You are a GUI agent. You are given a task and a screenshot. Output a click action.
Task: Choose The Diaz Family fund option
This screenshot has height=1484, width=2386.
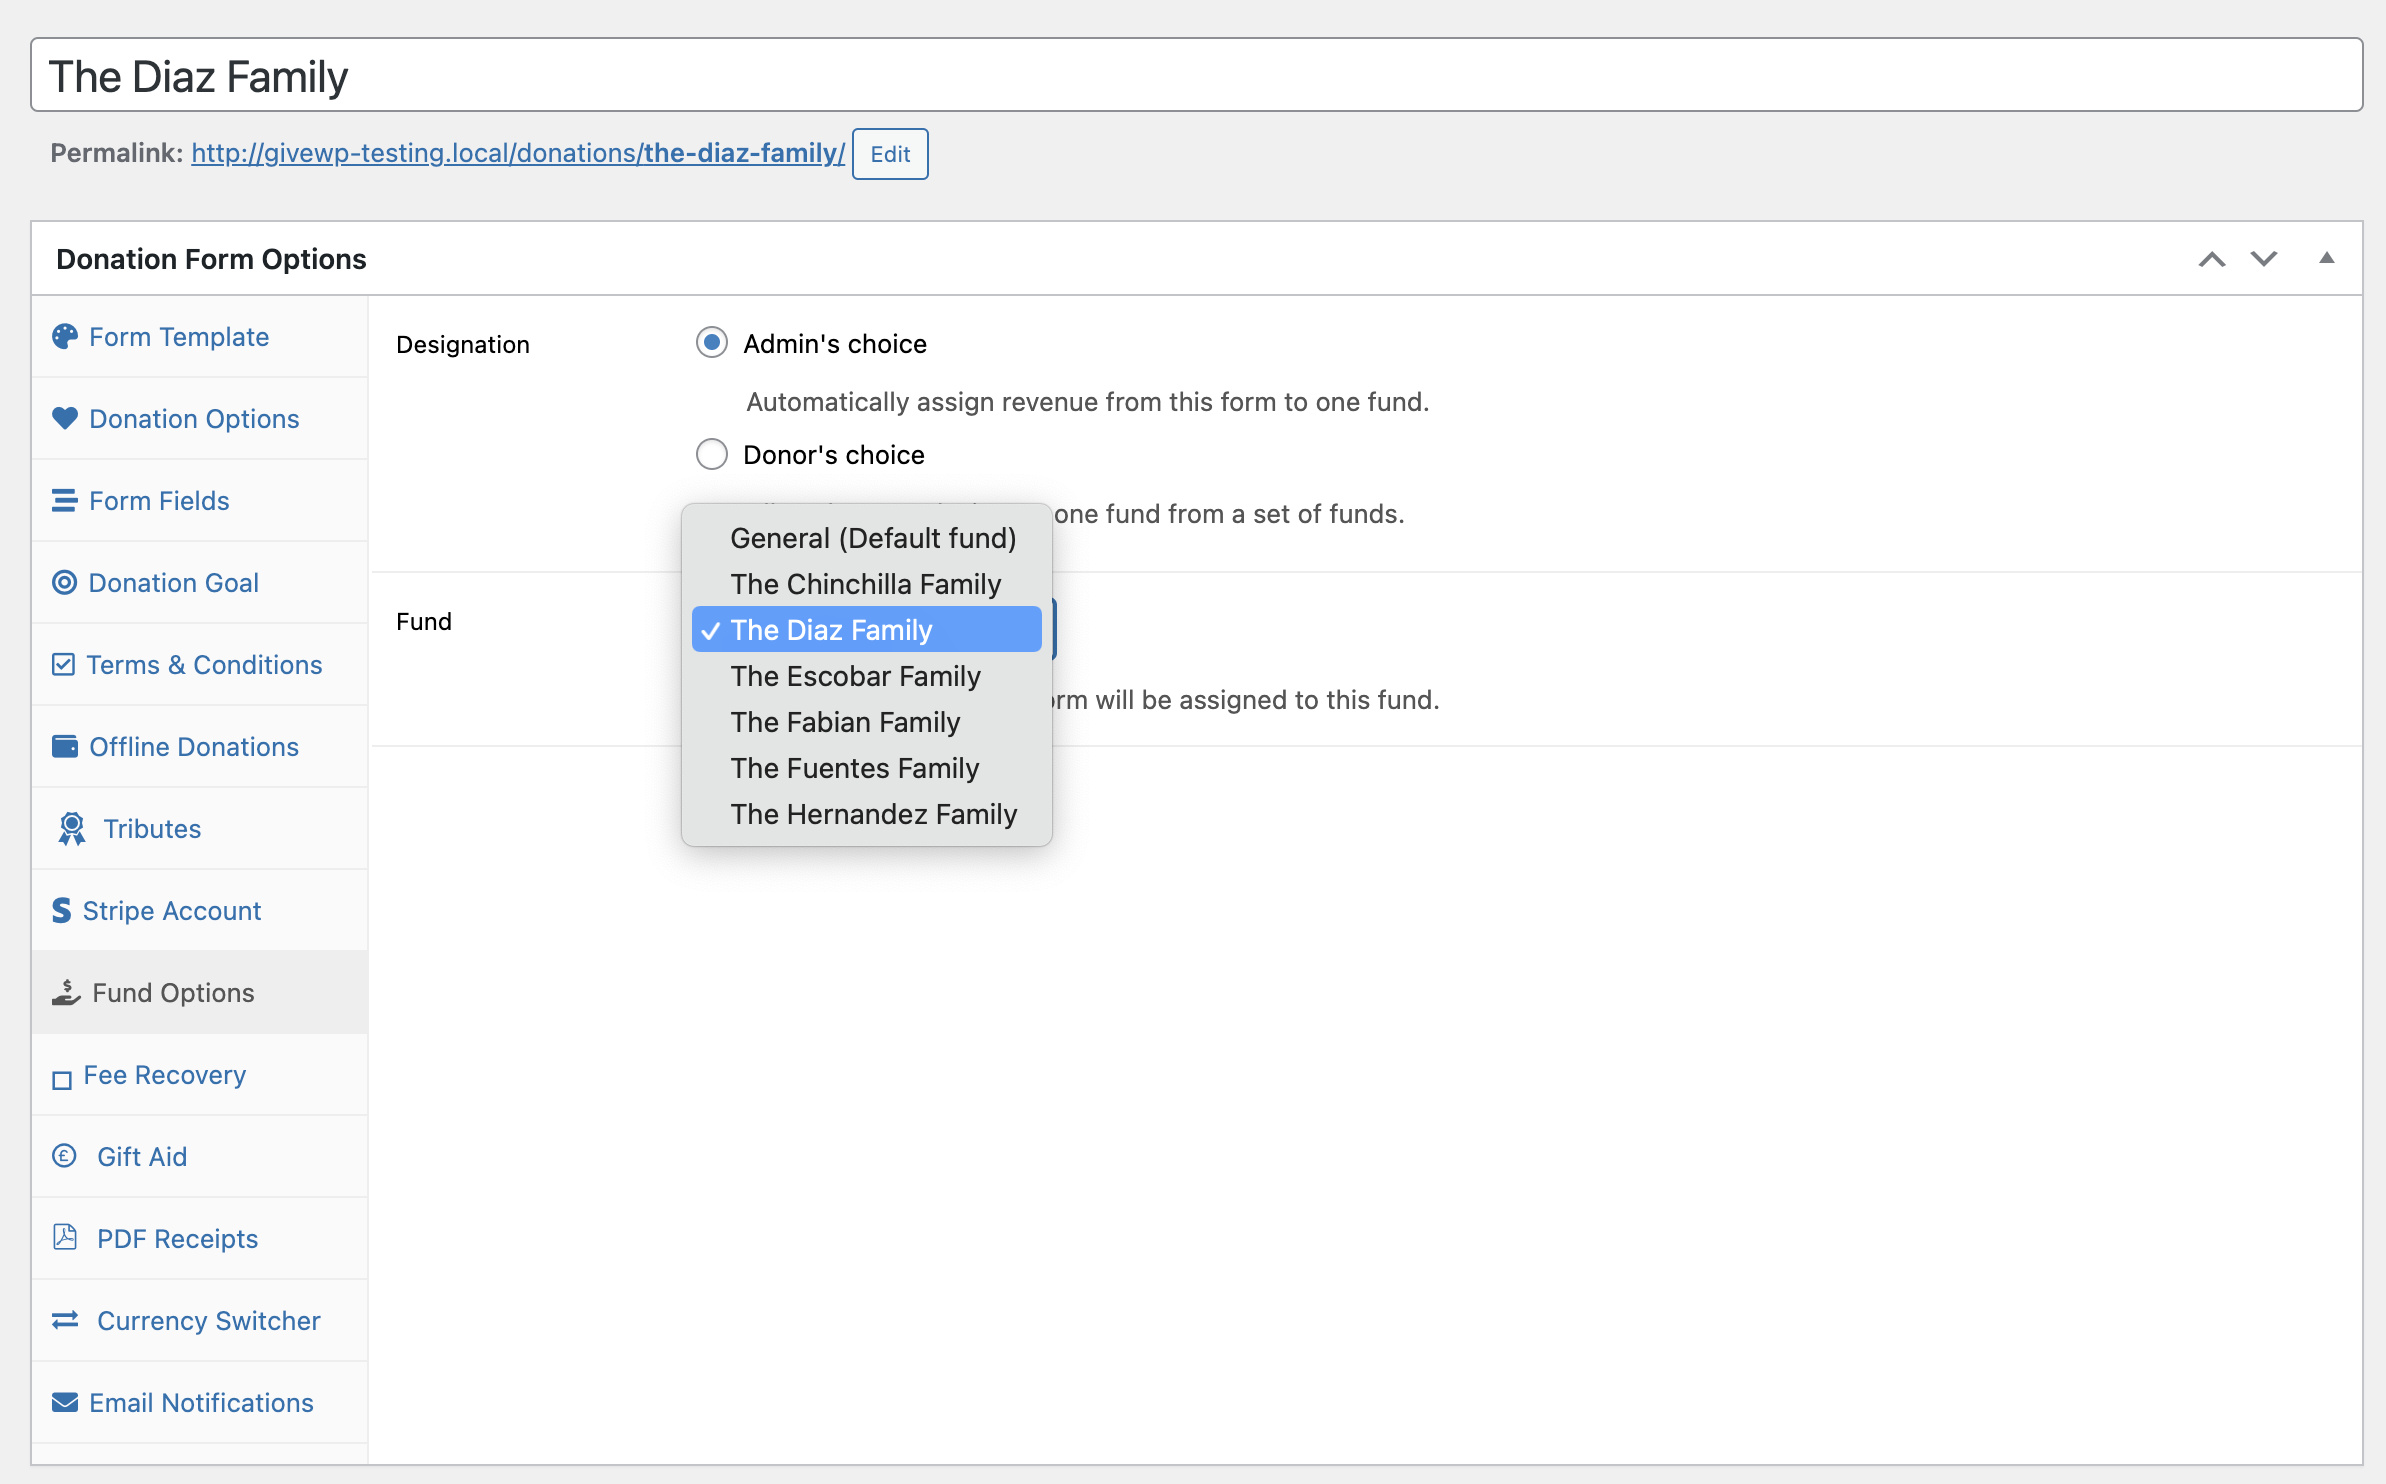pos(867,630)
